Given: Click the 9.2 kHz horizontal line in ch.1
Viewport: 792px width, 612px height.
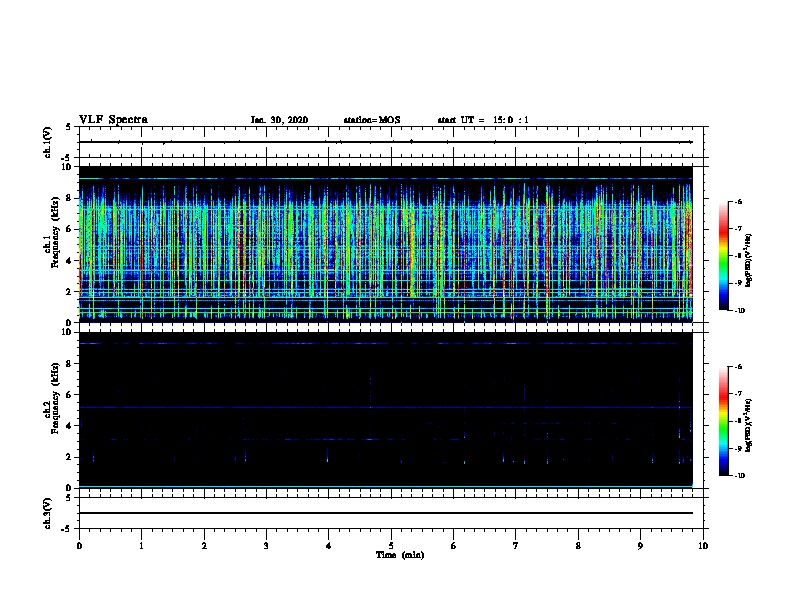Looking at the screenshot, I should pyautogui.click(x=386, y=179).
